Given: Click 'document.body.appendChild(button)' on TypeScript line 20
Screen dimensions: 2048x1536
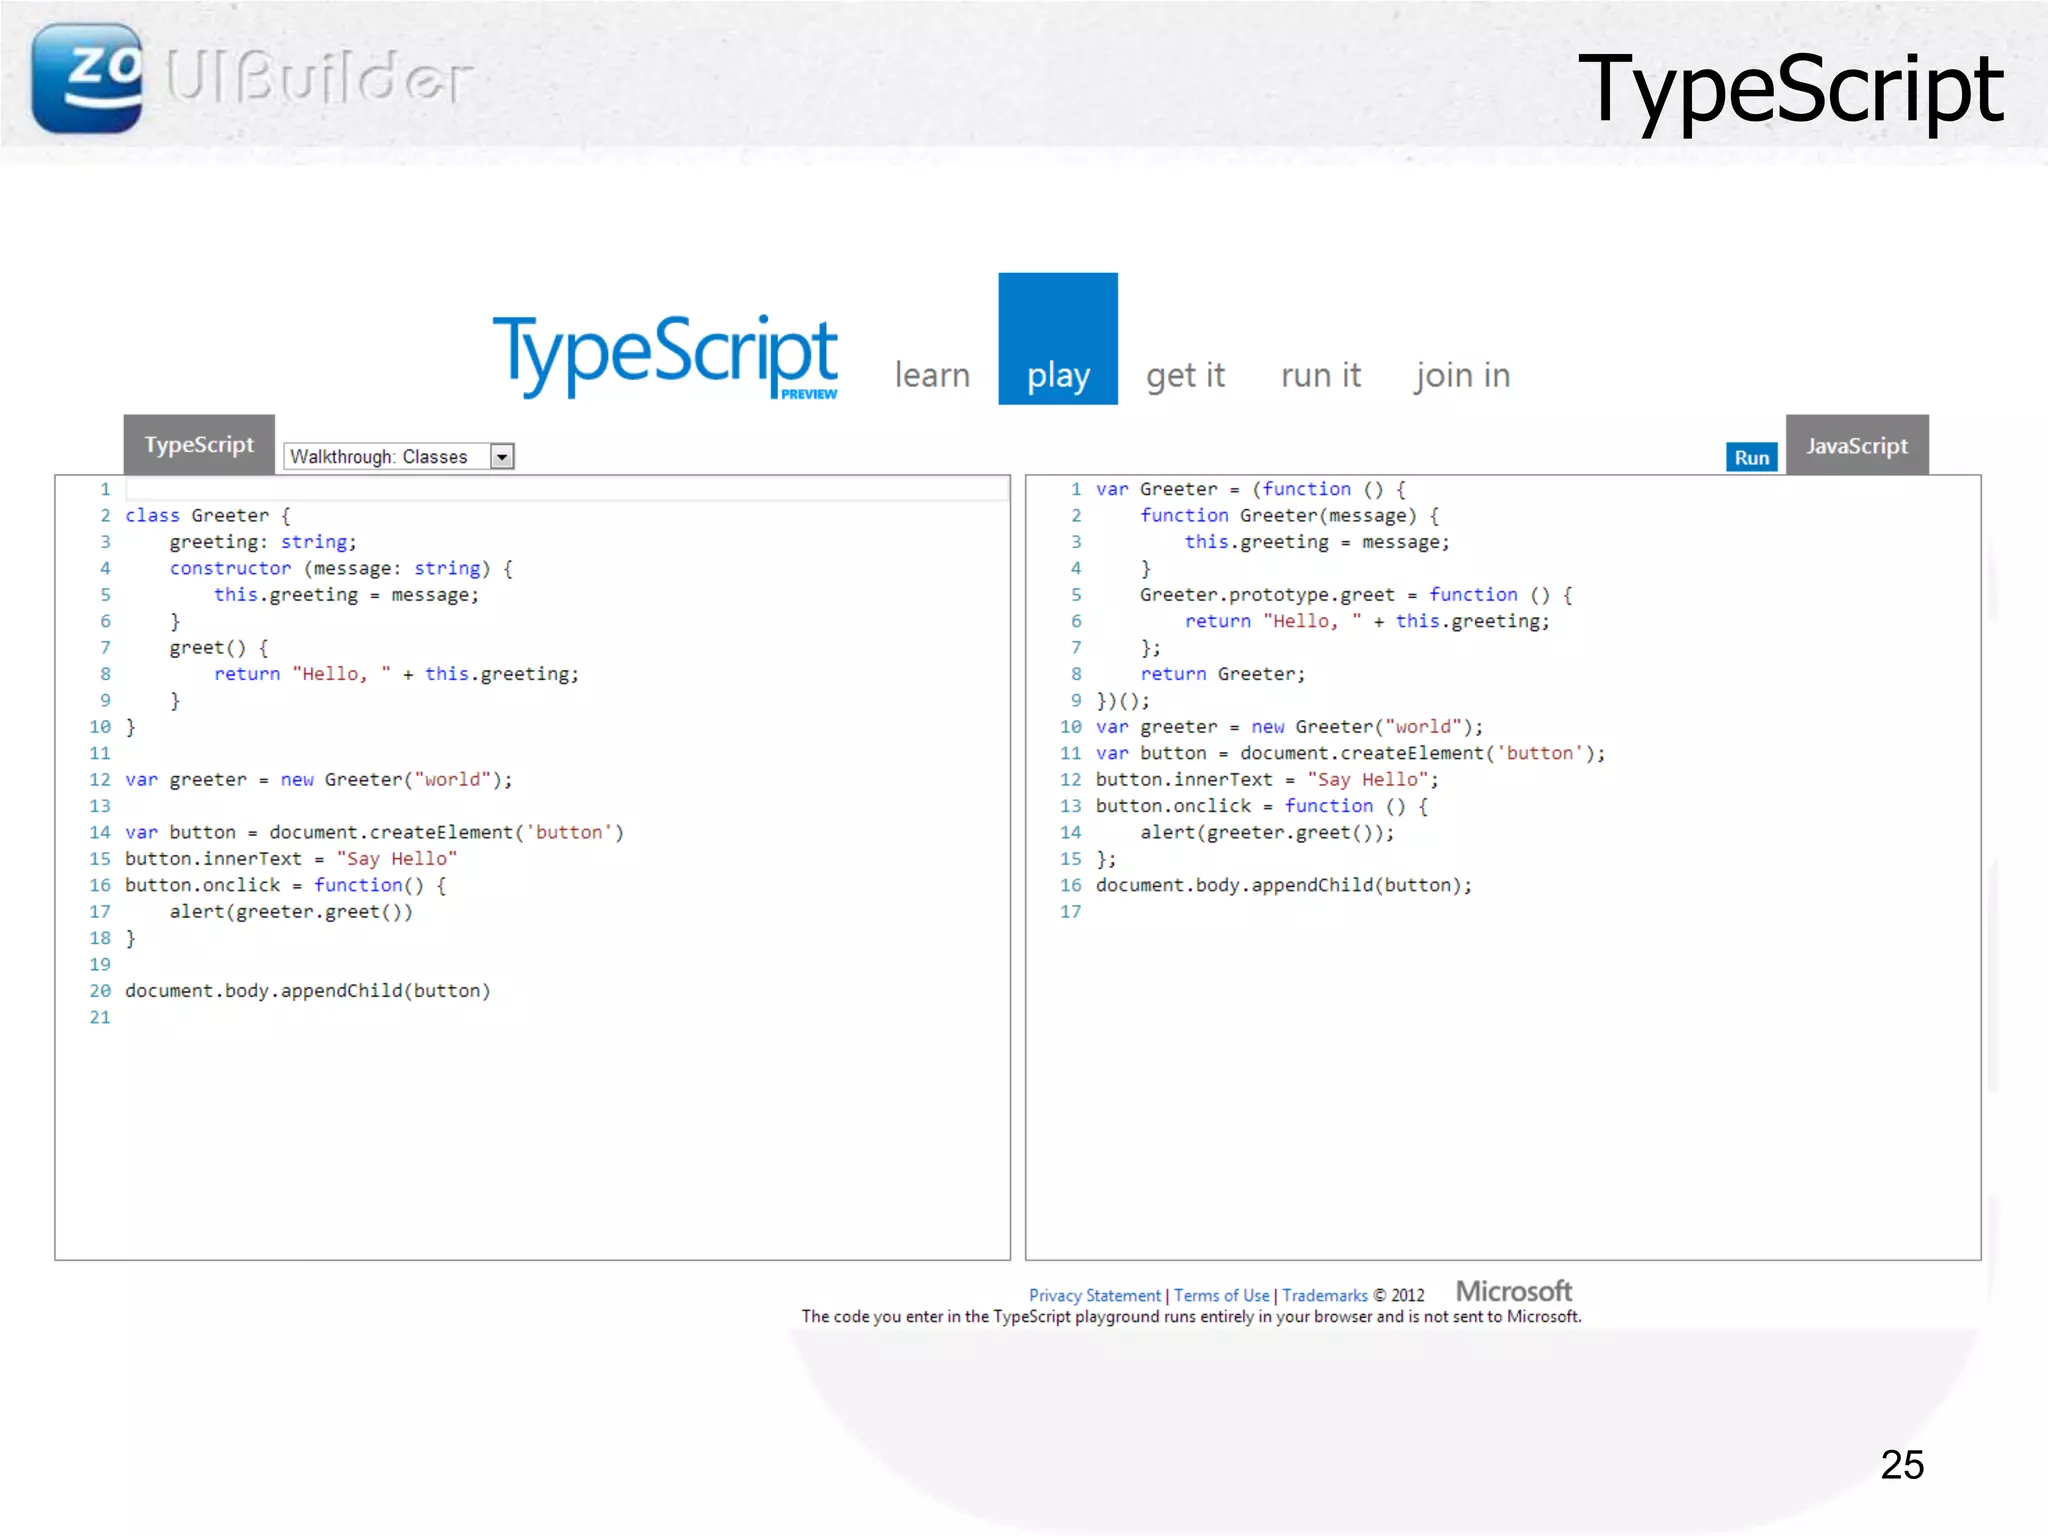Looking at the screenshot, I should coord(308,991).
